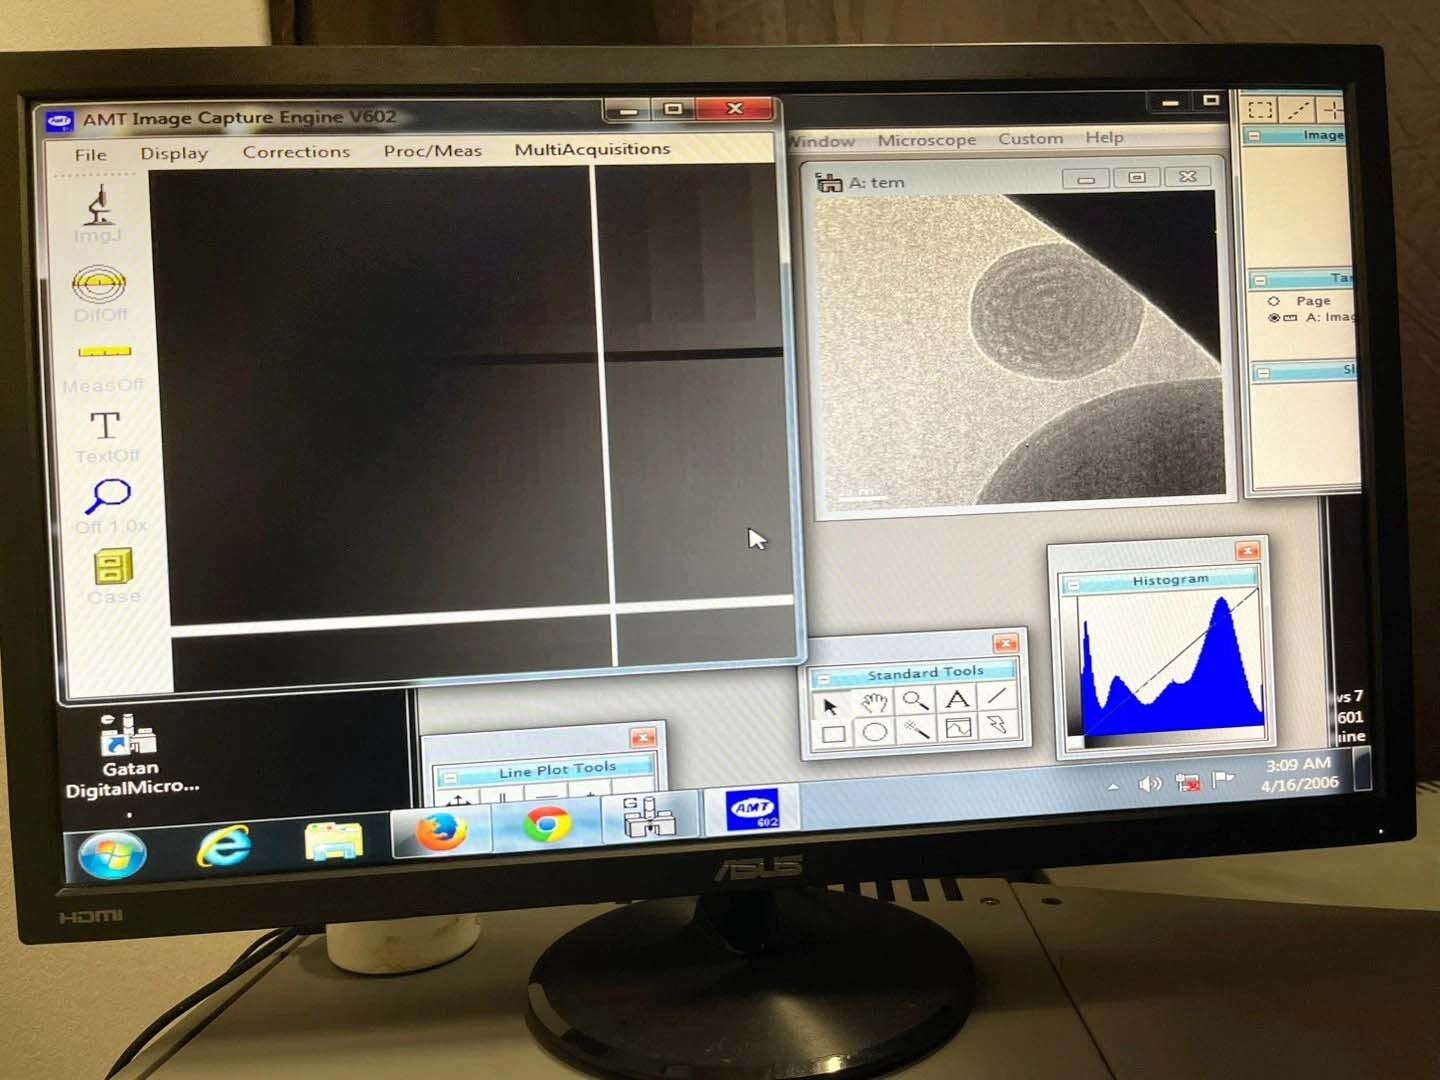Screen dimensions: 1440x1080
Task: Collapse the Image palette header
Action: coord(1254,135)
